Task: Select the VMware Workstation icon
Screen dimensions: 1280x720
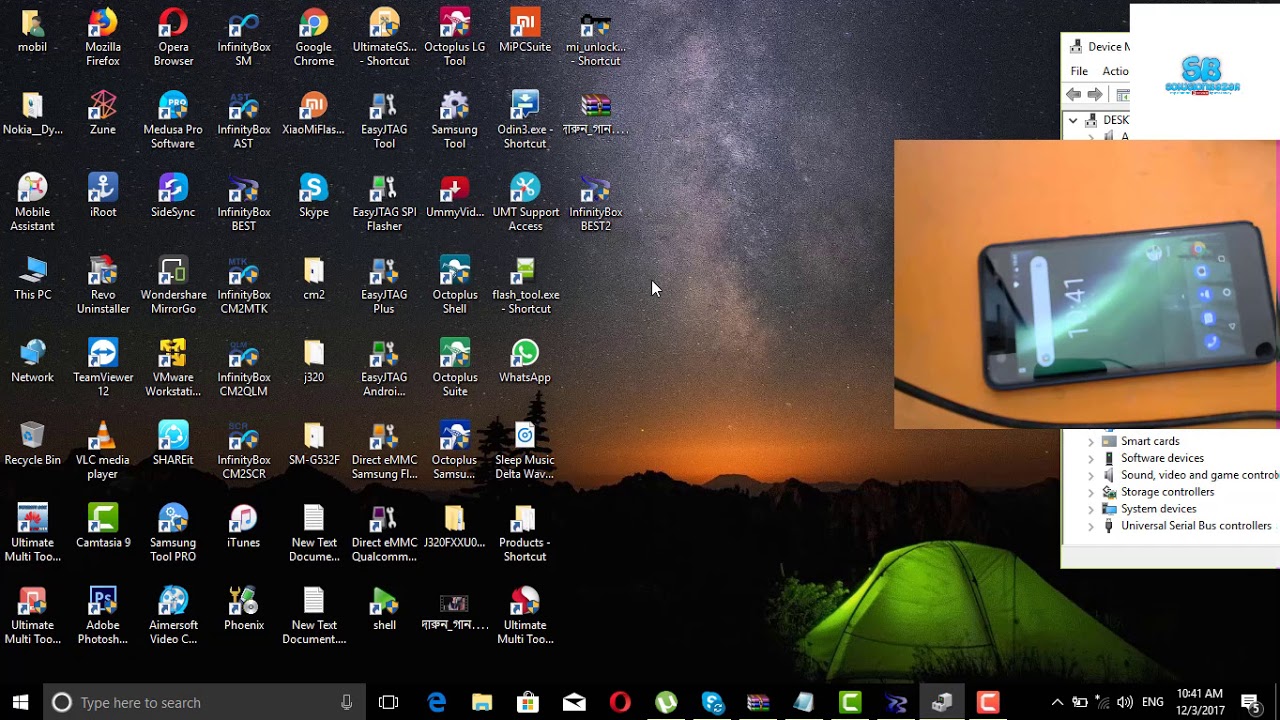Action: click(173, 369)
